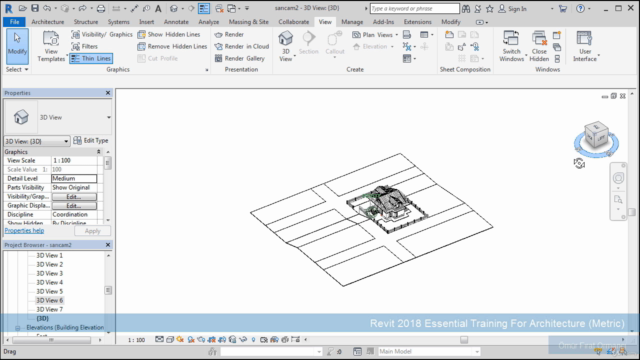The height and width of the screenshot is (360, 640).
Task: Open Visibility/Graphics settings
Action: (x=102, y=35)
